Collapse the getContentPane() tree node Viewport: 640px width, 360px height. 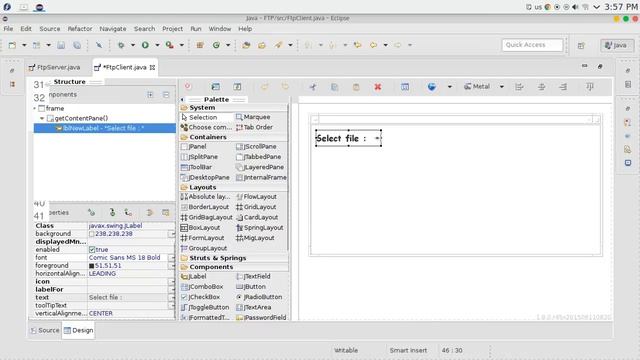pyautogui.click(x=42, y=118)
